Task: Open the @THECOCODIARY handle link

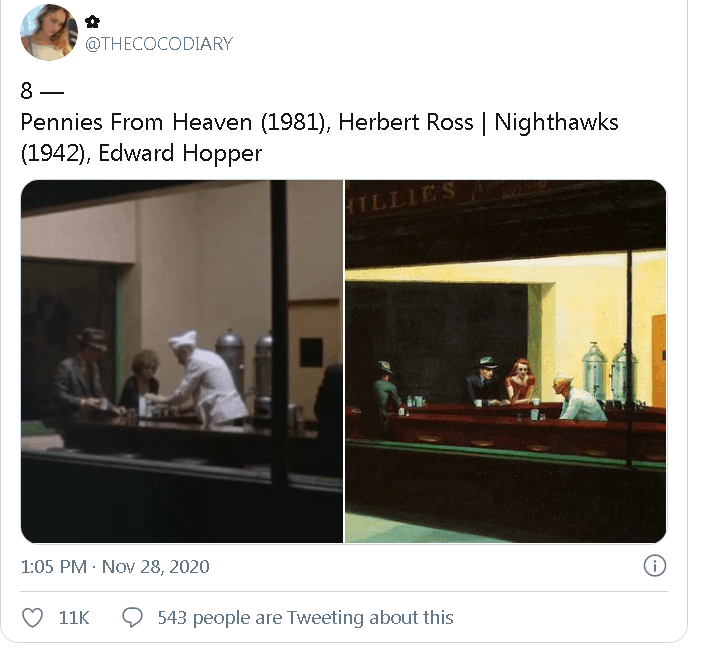Action: [159, 44]
